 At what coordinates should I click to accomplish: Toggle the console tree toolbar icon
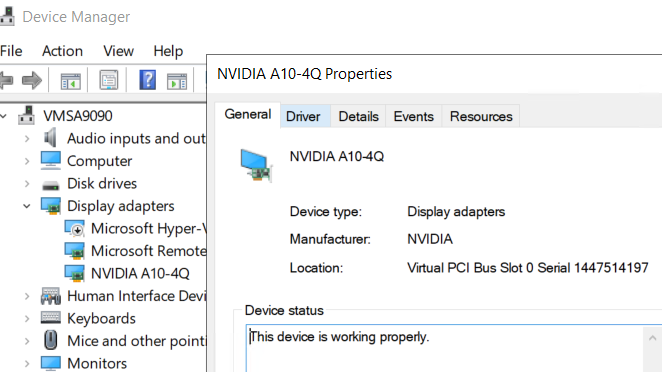click(x=70, y=80)
